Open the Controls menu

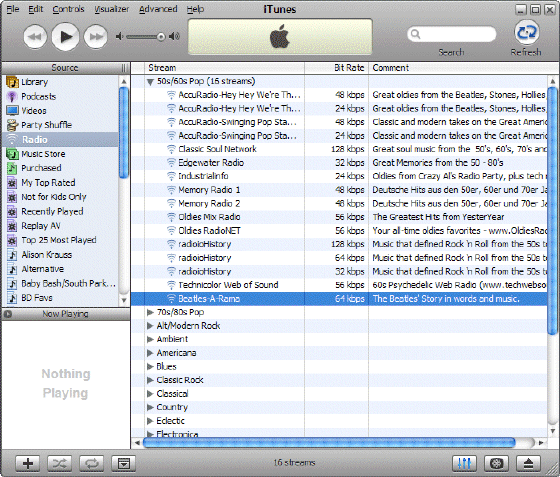68,9
